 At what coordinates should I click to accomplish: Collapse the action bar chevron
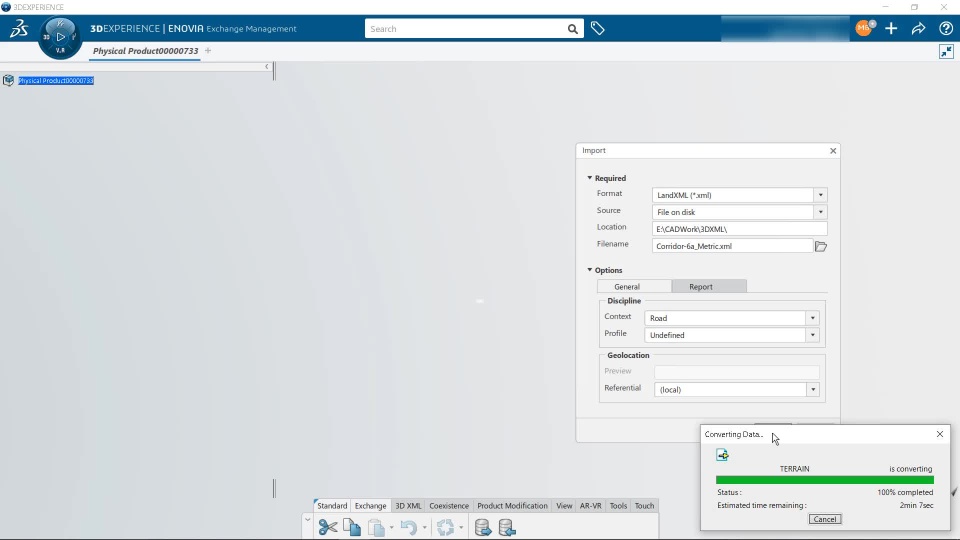(307, 519)
